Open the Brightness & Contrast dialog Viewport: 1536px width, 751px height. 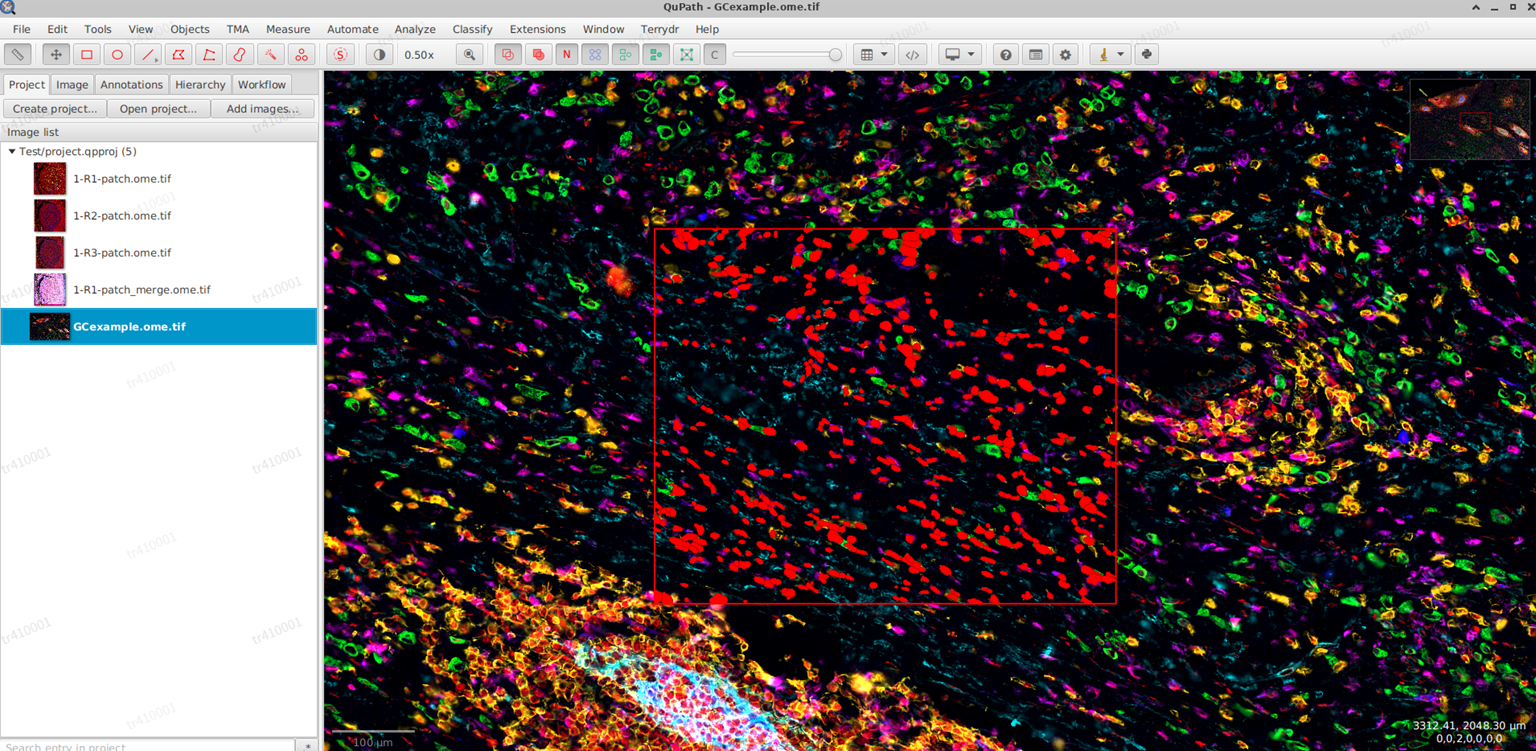pyautogui.click(x=379, y=54)
